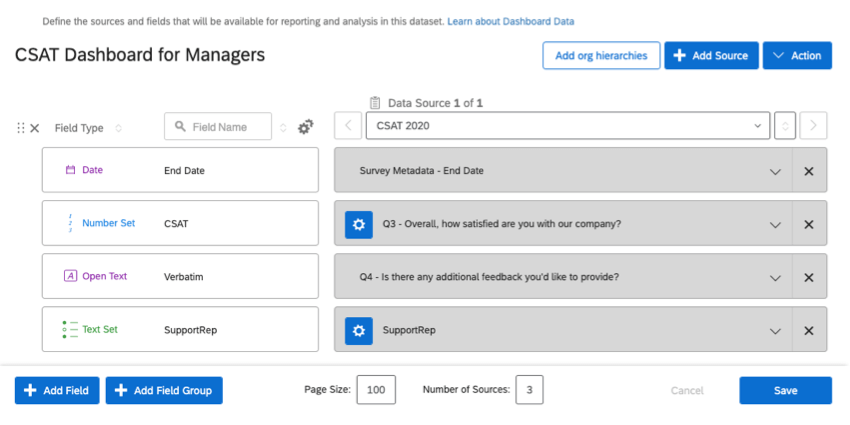Go to the next data source arrow
850x425 pixels.
point(814,126)
